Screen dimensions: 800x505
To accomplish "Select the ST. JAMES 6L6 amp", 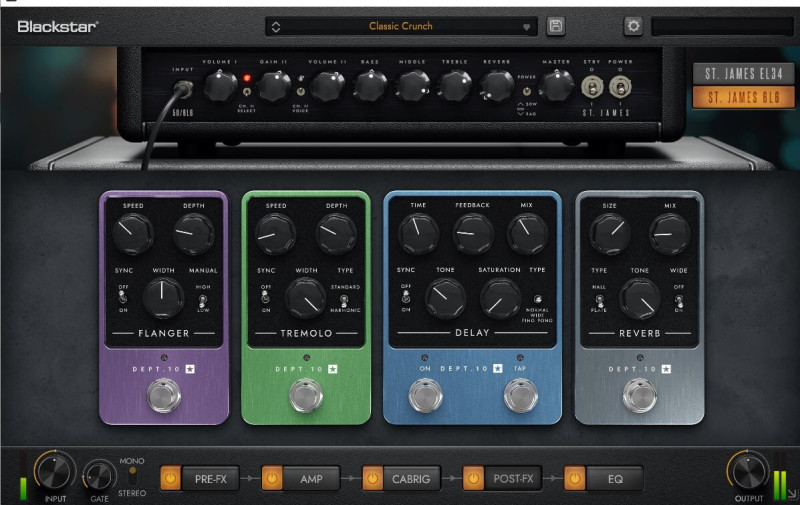I will pyautogui.click(x=743, y=97).
